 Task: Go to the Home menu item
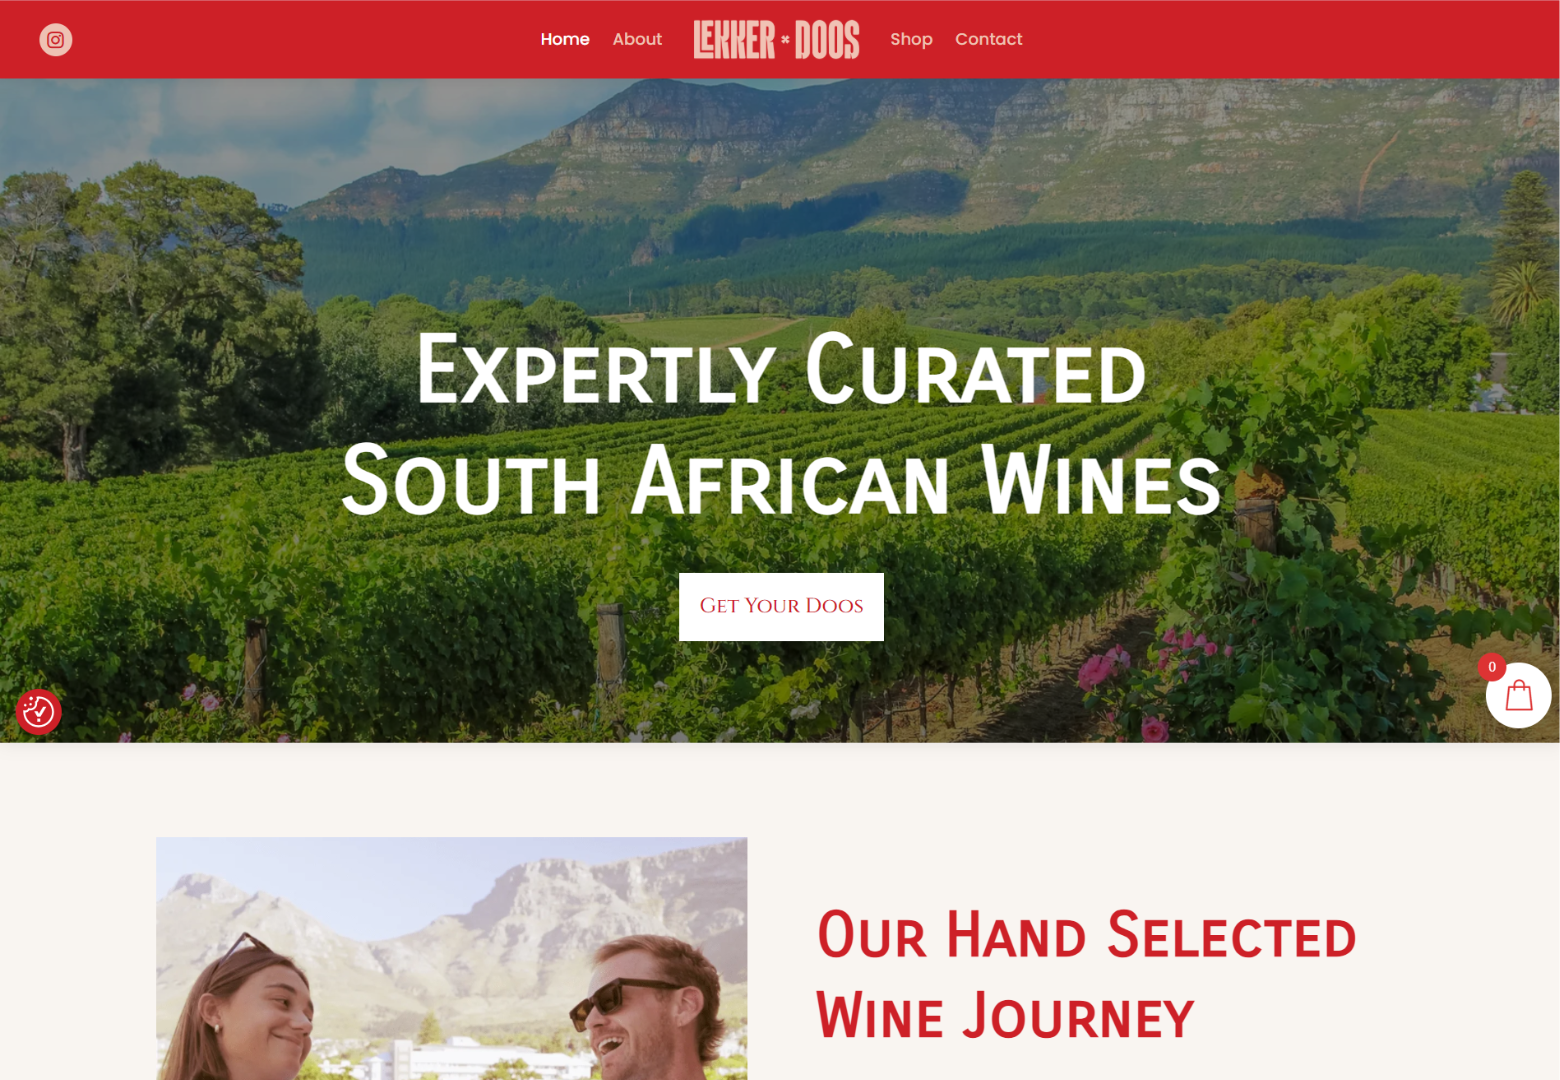[565, 39]
